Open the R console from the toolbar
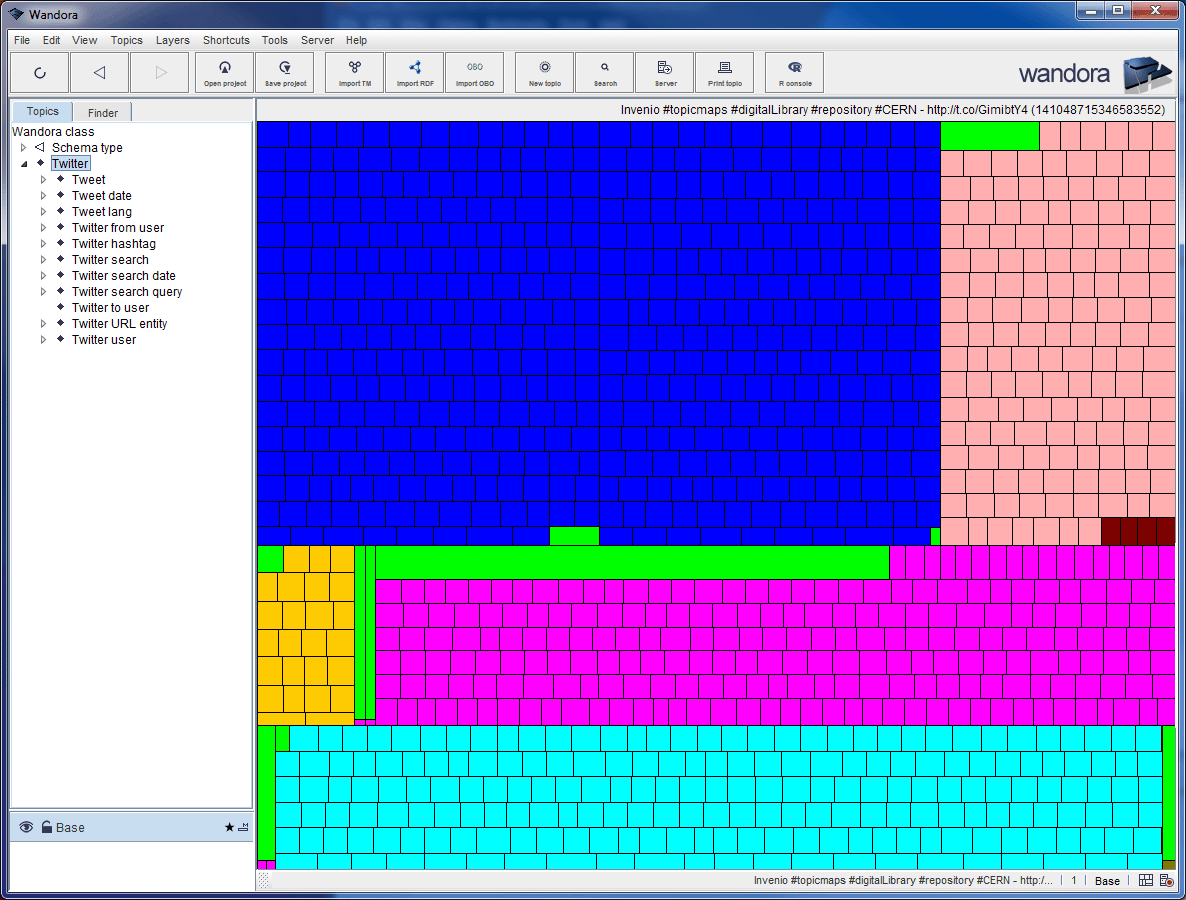 [795, 72]
